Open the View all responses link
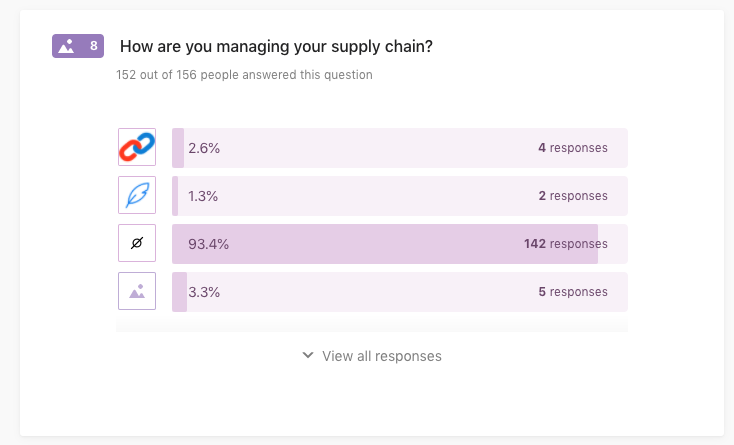734x445 pixels. [x=381, y=356]
